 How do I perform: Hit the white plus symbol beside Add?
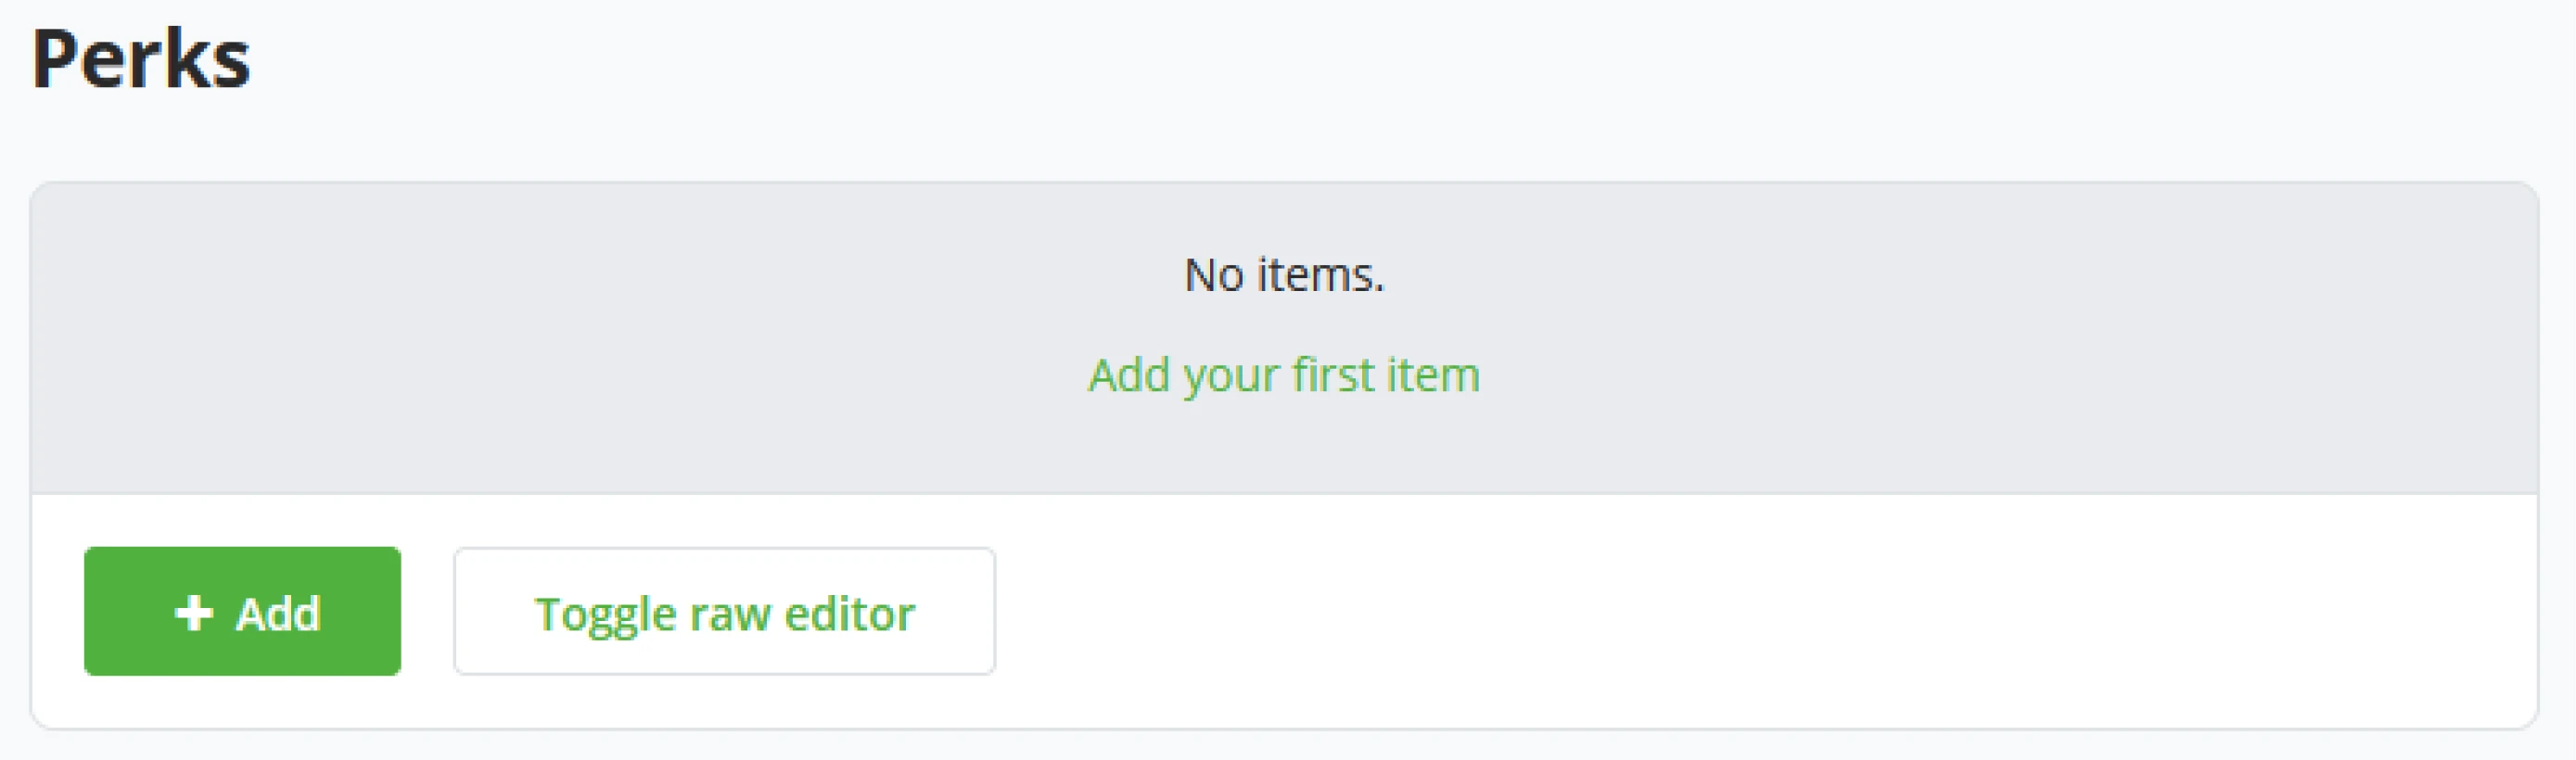click(193, 612)
